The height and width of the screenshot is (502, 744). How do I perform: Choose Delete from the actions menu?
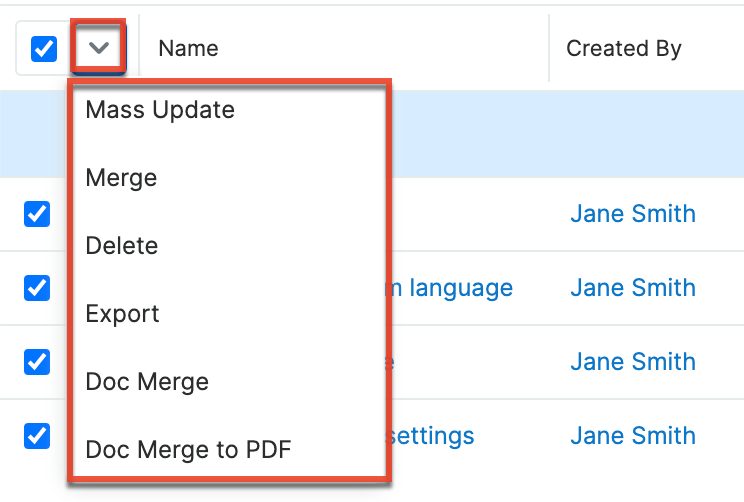coord(122,246)
